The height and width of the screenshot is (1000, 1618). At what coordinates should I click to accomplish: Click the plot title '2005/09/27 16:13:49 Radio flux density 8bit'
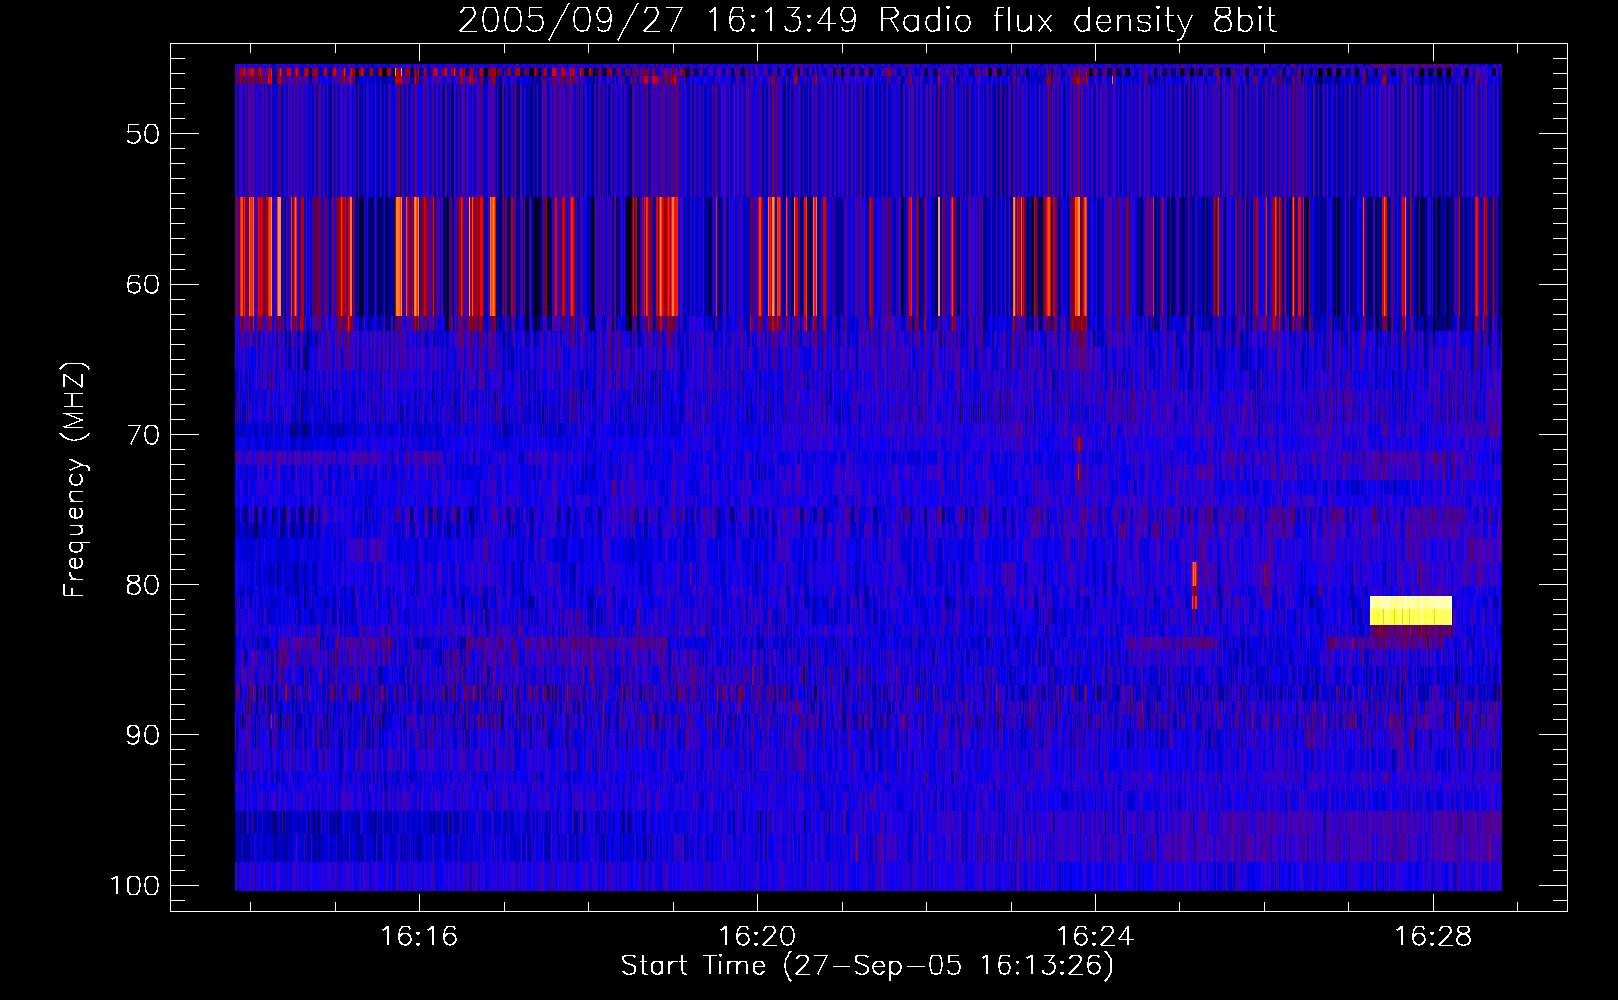(x=867, y=20)
